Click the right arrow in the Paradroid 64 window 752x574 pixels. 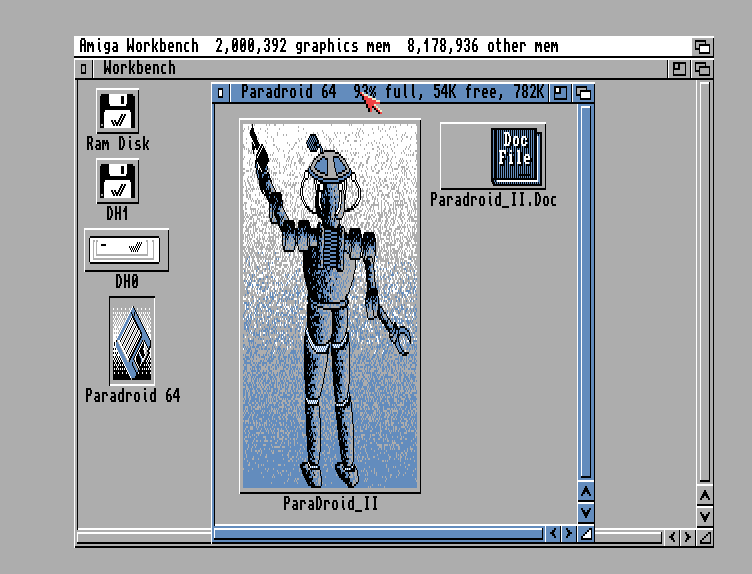(x=569, y=533)
